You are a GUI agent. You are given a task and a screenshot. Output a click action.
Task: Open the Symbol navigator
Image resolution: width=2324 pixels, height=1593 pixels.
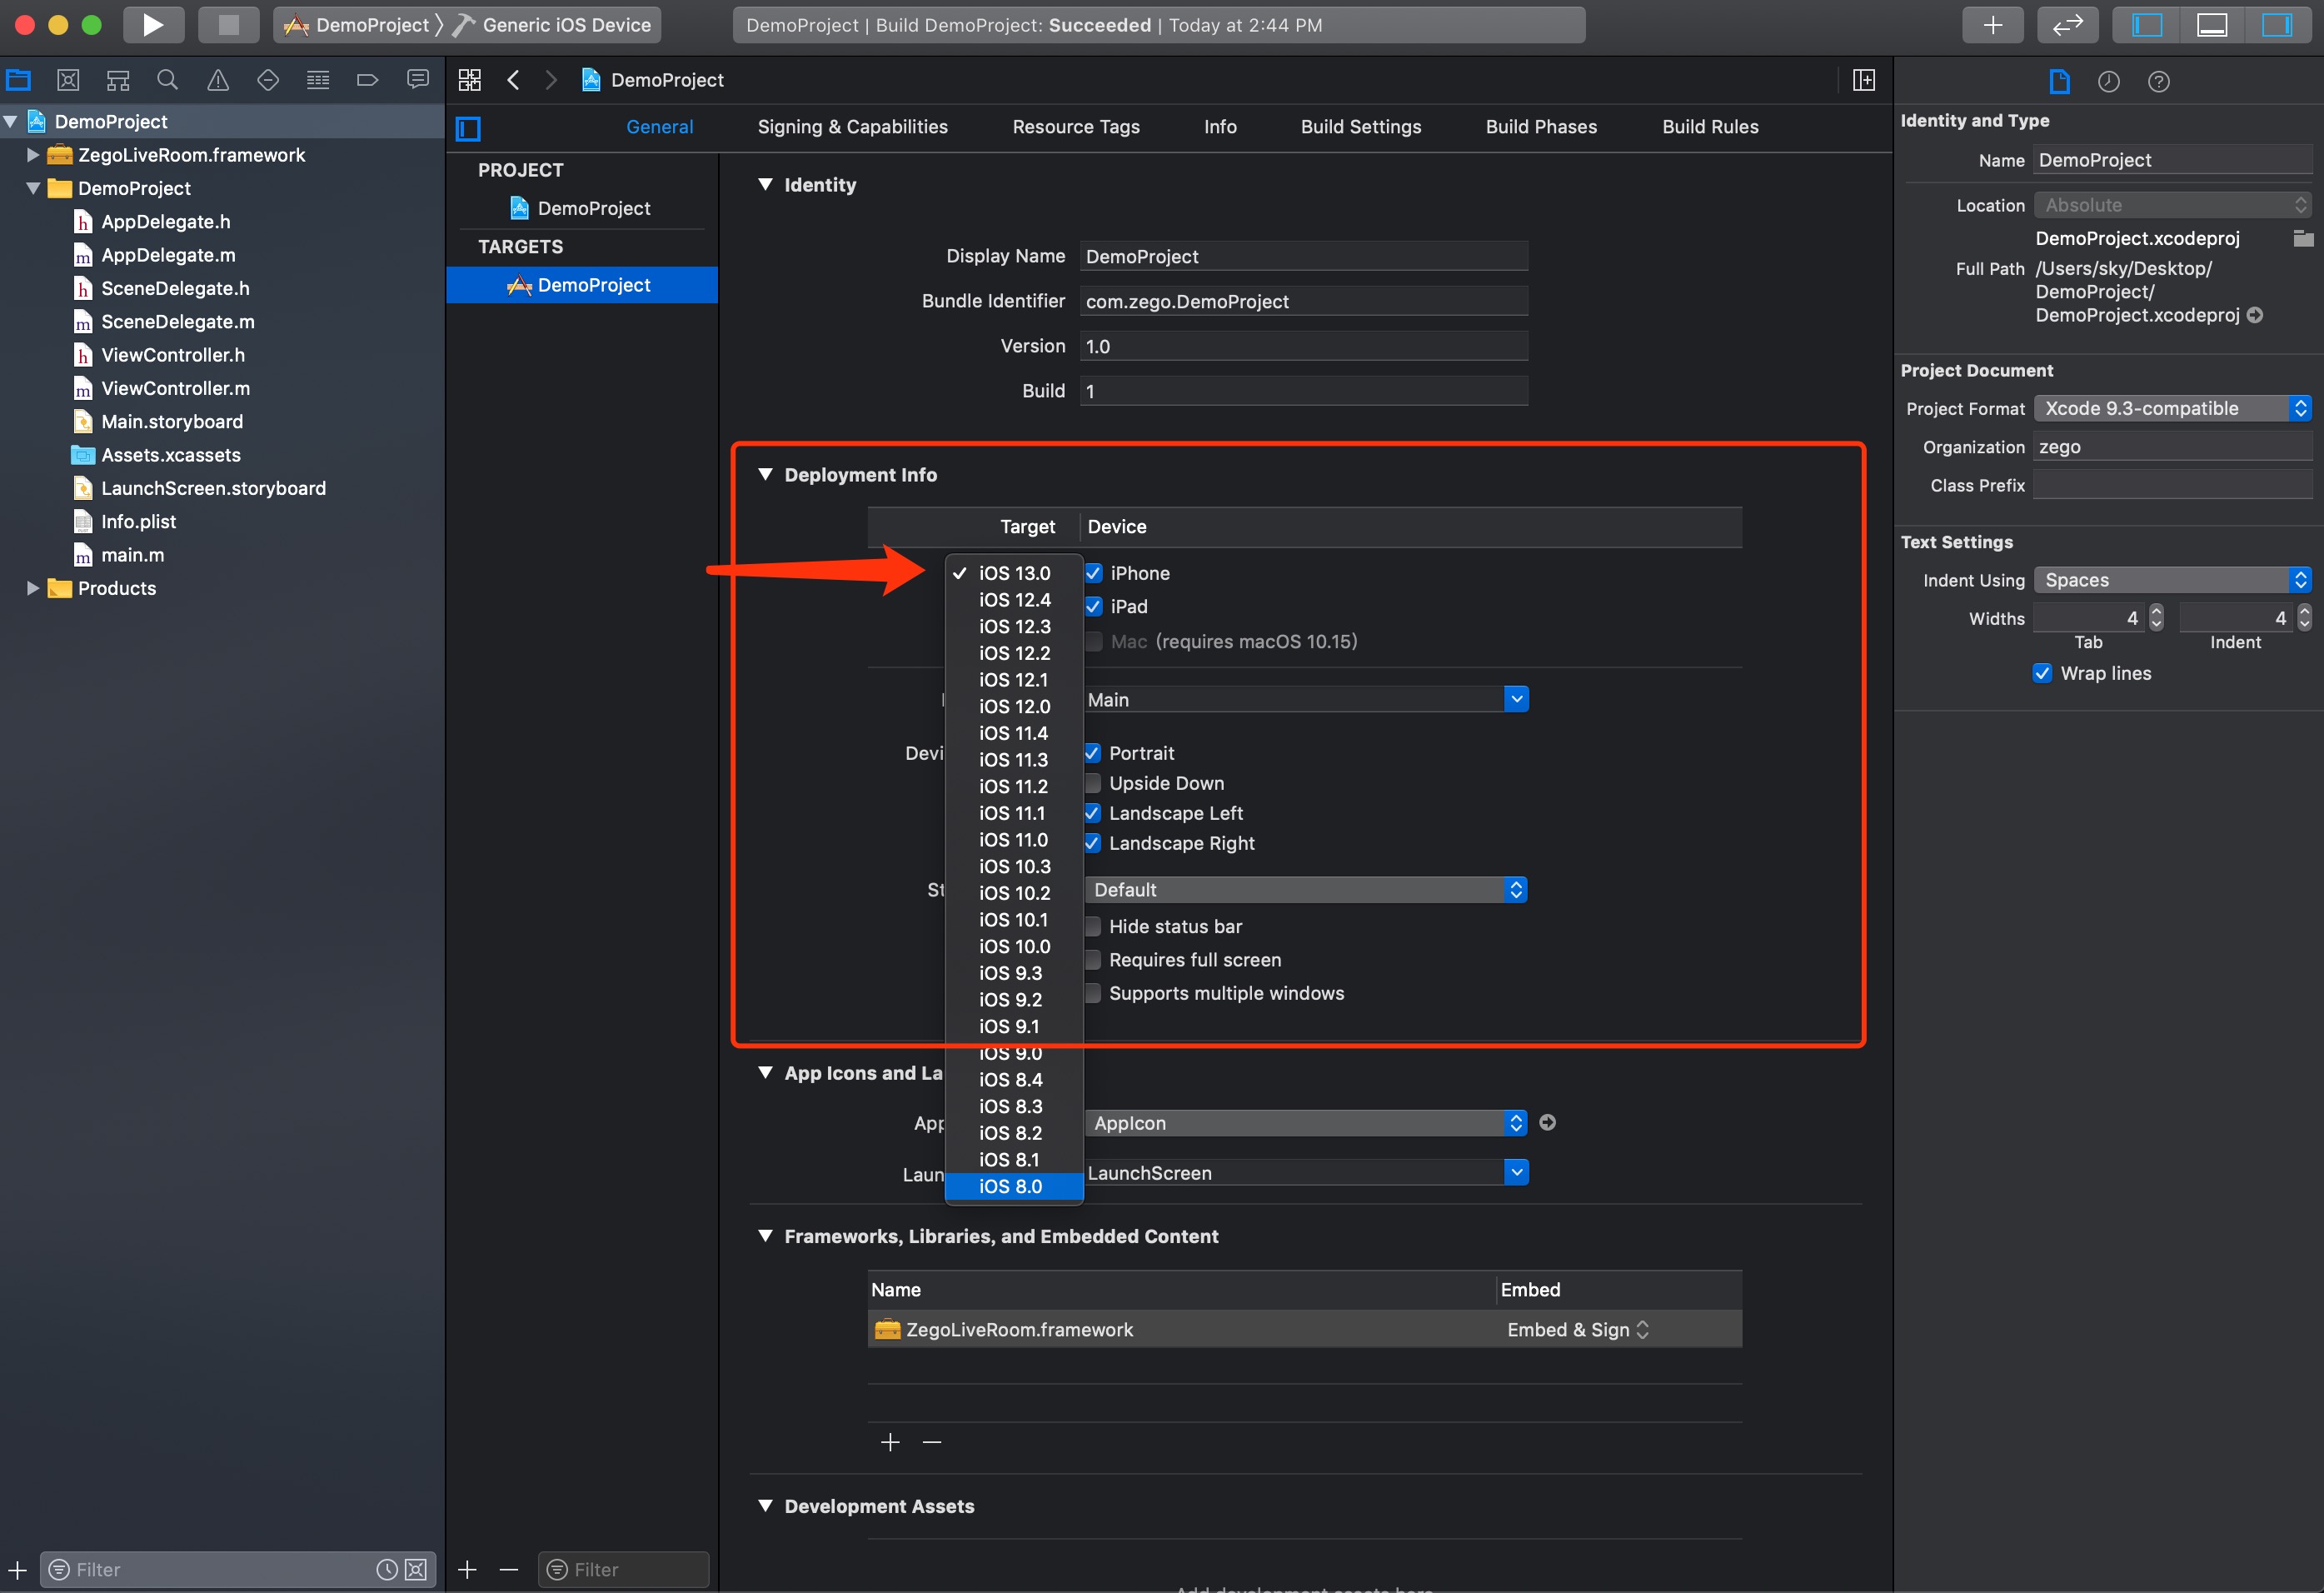118,80
